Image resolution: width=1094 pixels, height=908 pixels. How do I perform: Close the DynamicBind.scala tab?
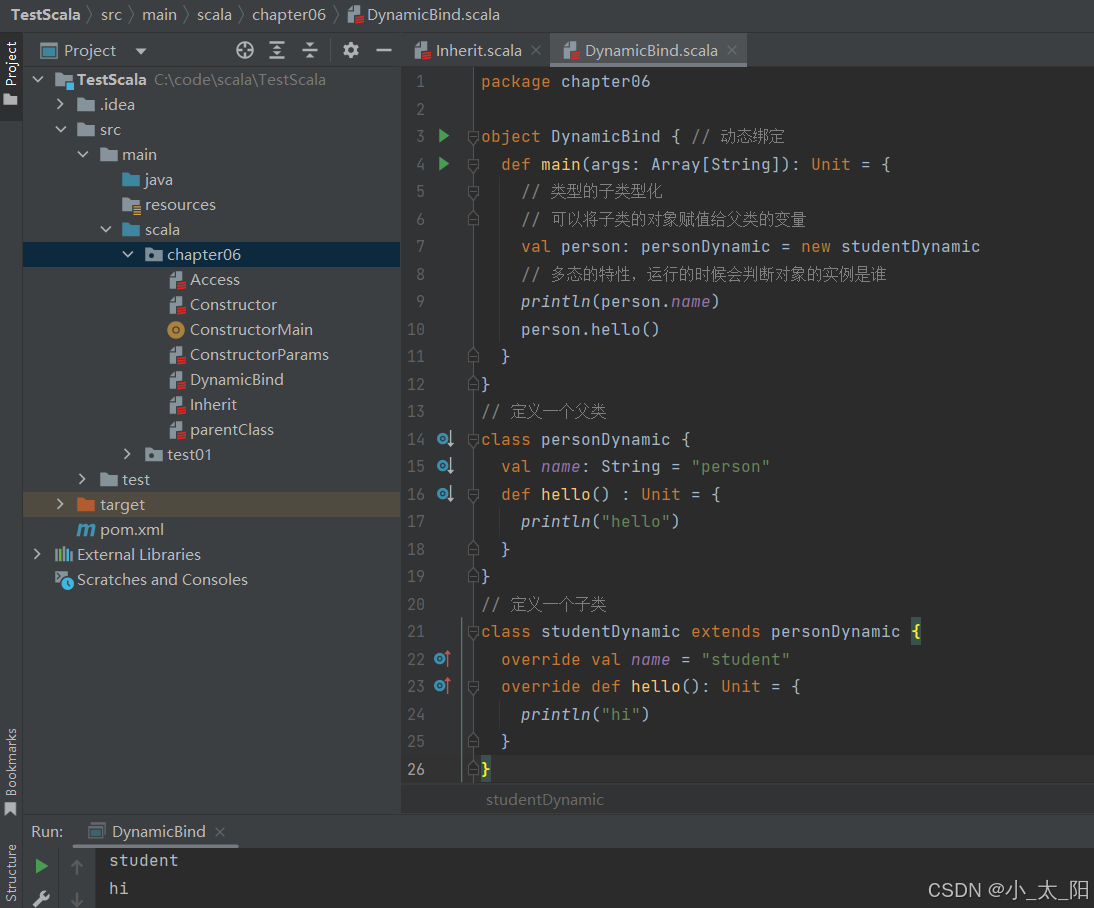732,50
